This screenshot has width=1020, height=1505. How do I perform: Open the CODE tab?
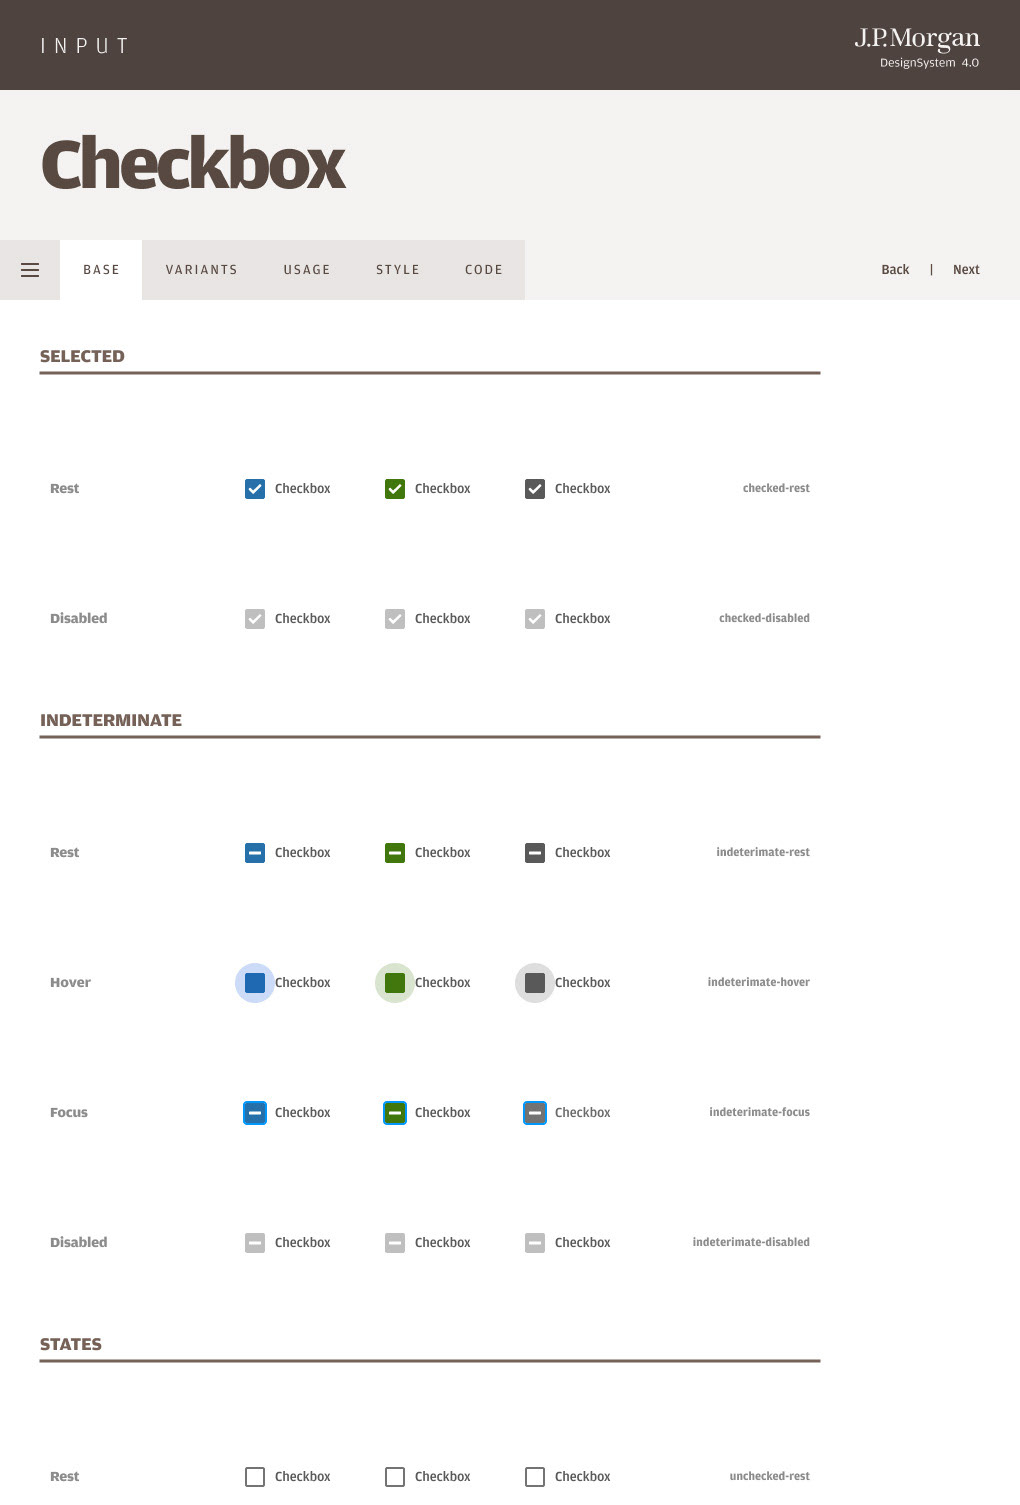(x=484, y=270)
